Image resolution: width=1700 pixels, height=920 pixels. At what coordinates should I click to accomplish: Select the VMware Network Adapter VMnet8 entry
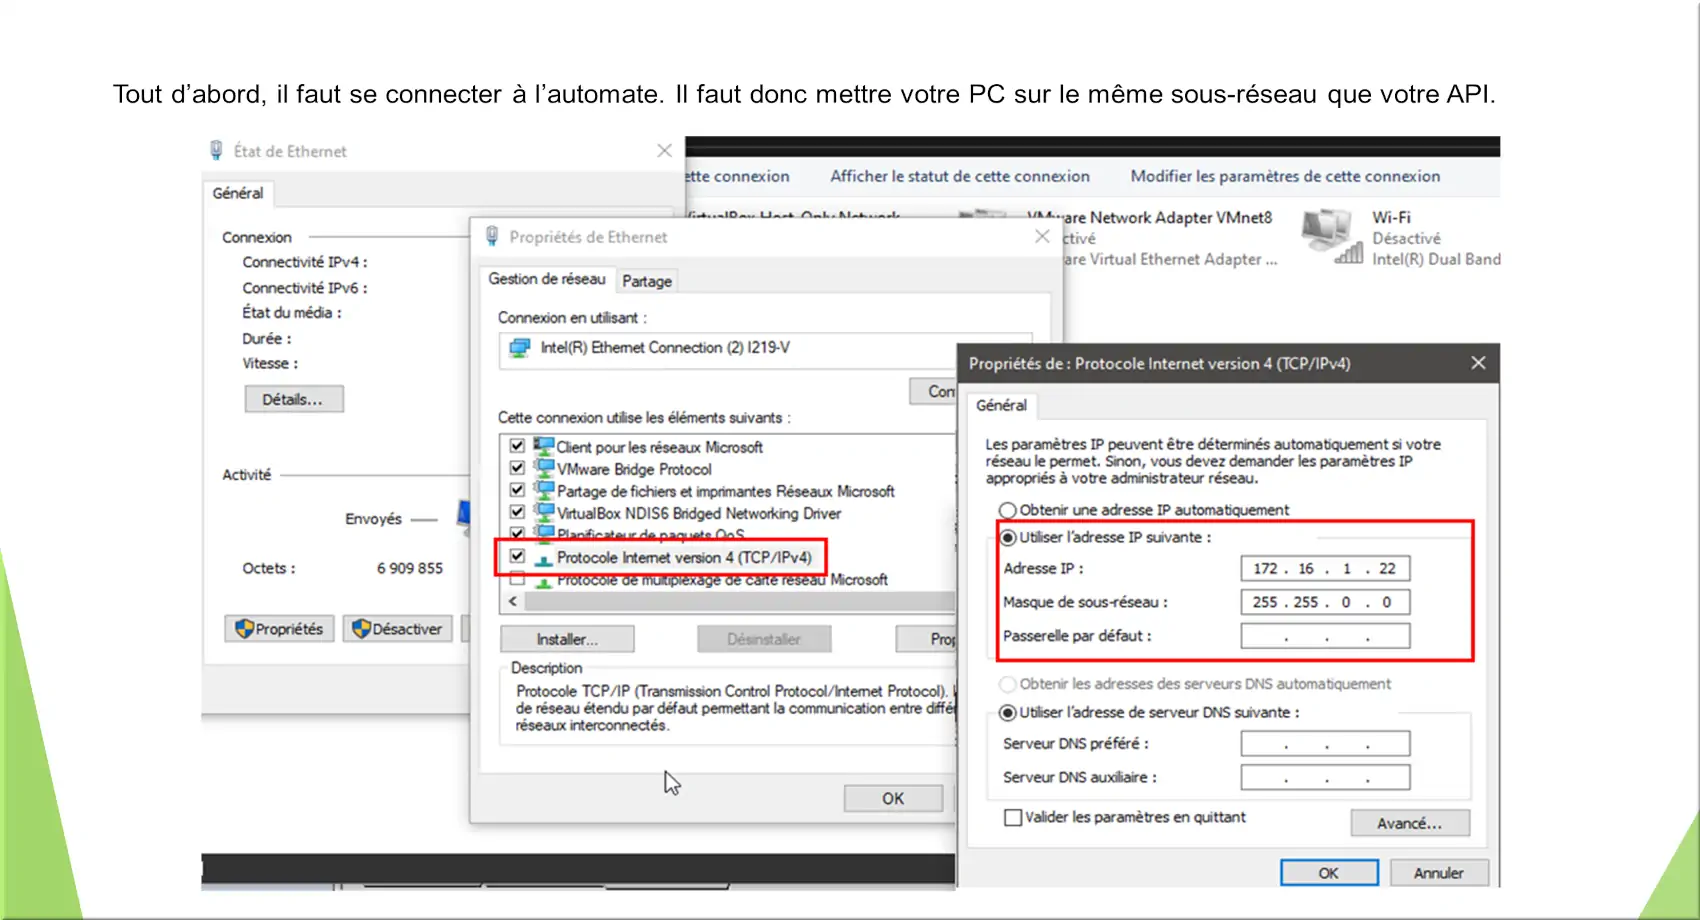1150,217
